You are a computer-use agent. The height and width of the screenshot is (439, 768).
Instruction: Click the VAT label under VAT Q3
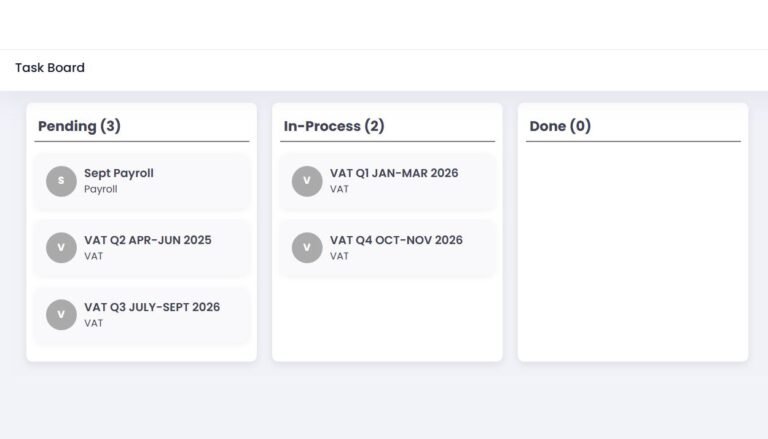[x=94, y=323]
